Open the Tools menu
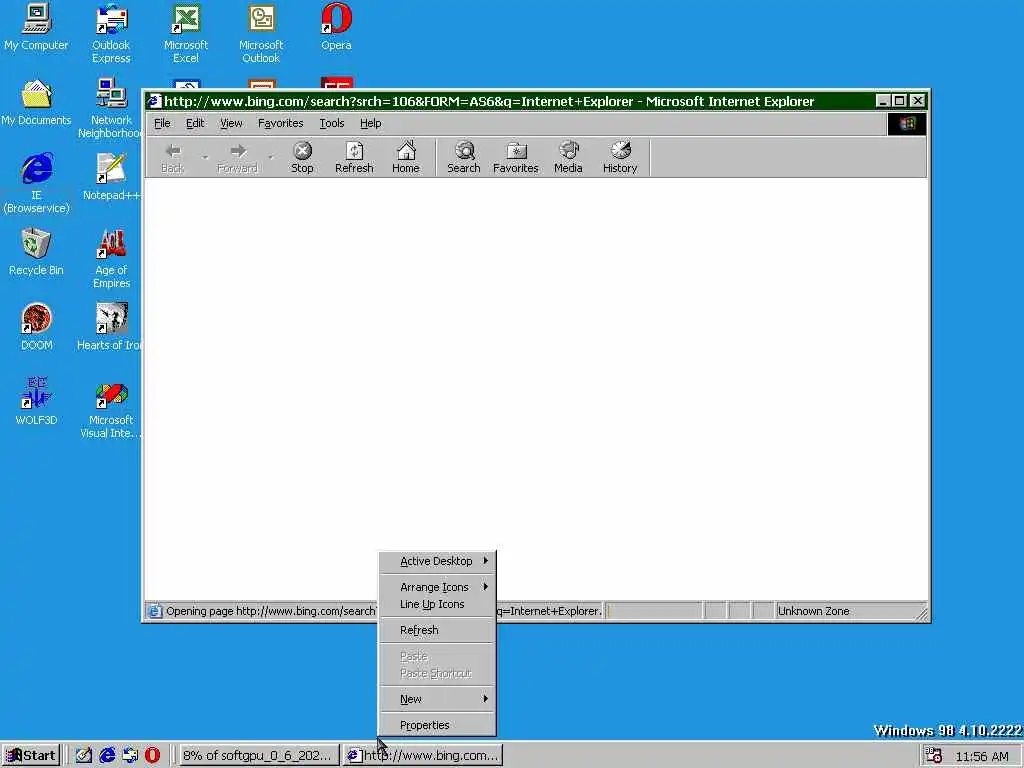 [x=331, y=123]
